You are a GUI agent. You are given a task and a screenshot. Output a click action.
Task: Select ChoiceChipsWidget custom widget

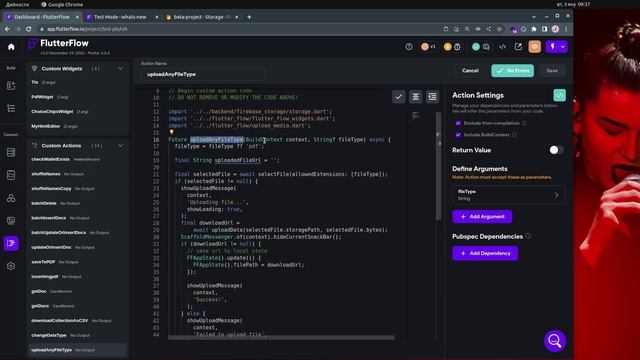(78, 111)
